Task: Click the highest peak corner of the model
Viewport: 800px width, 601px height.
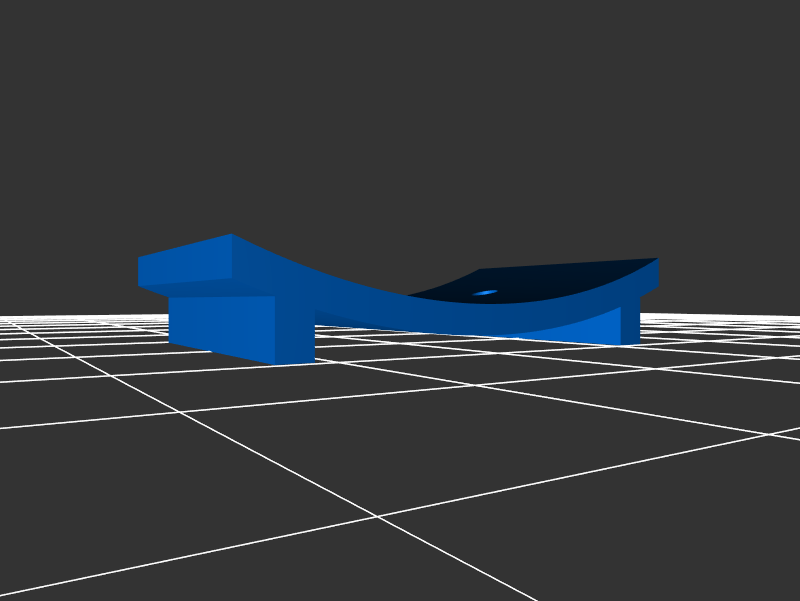Action: point(232,235)
